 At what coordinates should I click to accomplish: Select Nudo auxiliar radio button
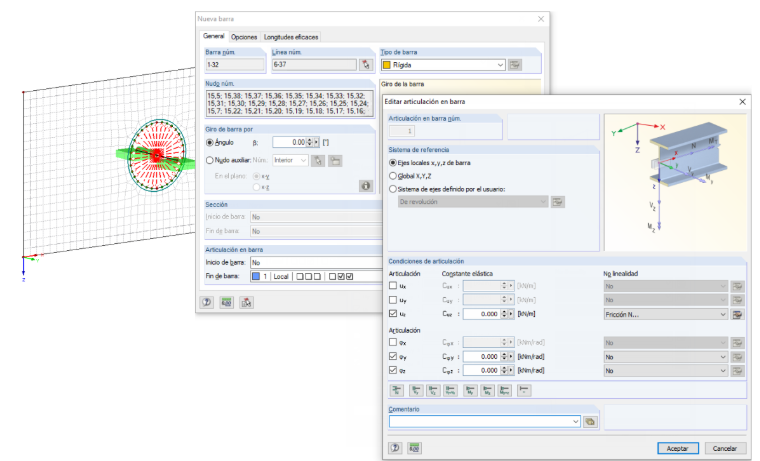point(210,160)
